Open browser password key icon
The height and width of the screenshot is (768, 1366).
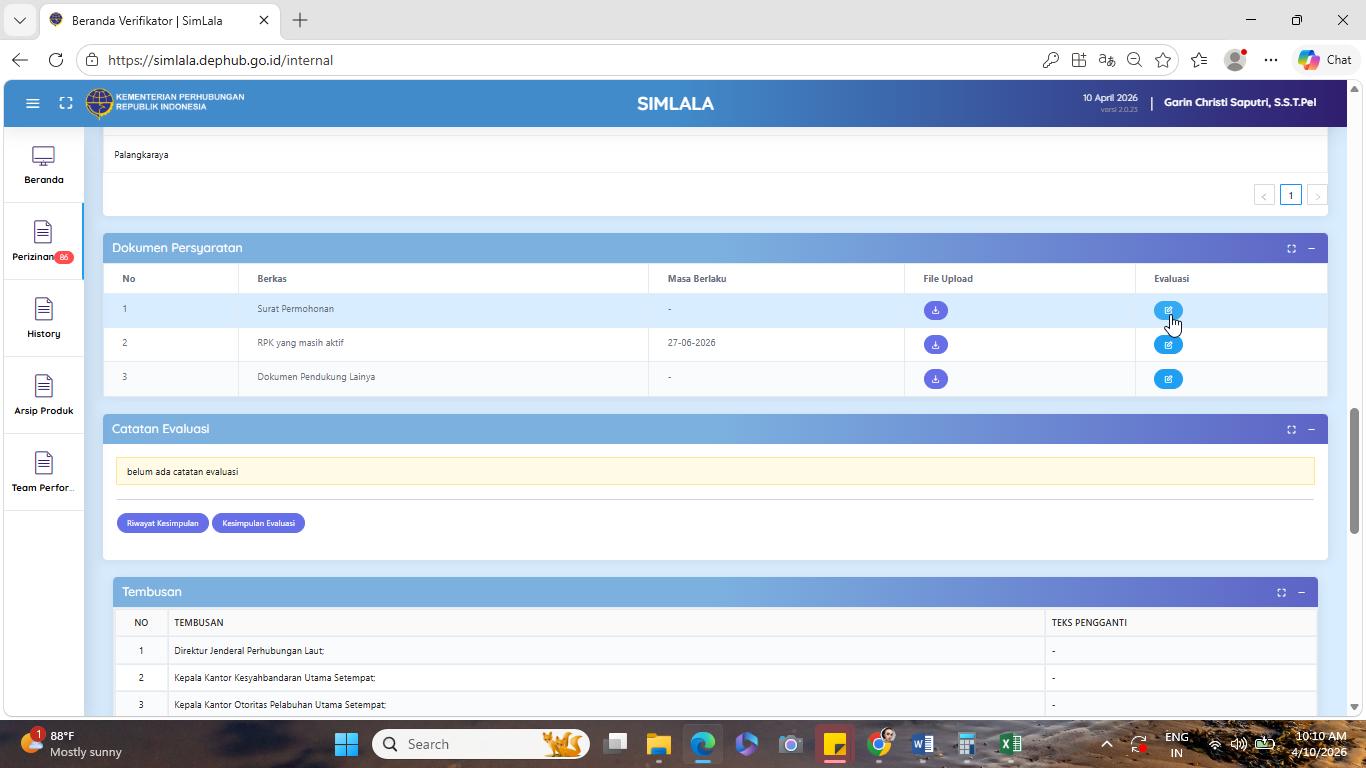click(x=1050, y=60)
